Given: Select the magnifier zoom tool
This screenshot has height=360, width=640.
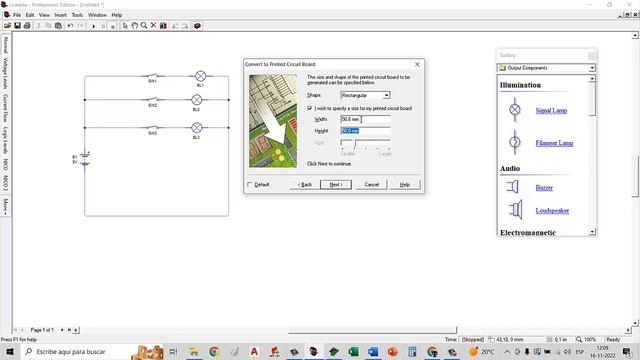Looking at the screenshot, I should click(x=144, y=25).
